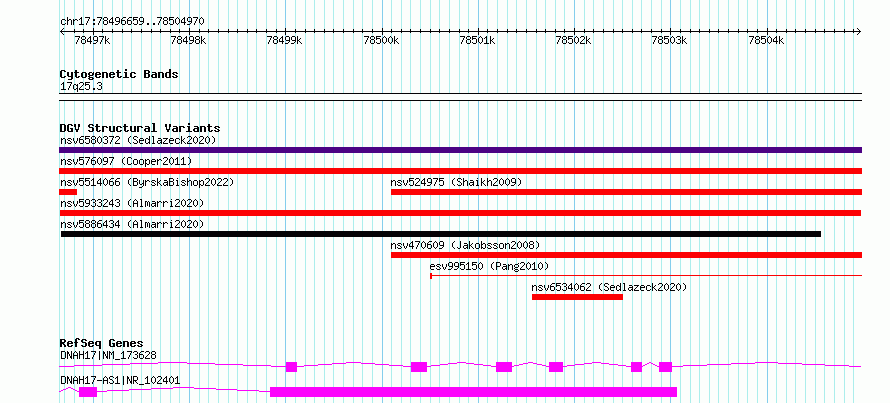Click the small first DNAH17-AS1 exon
This screenshot has height=403, width=890.
[x=88, y=392]
